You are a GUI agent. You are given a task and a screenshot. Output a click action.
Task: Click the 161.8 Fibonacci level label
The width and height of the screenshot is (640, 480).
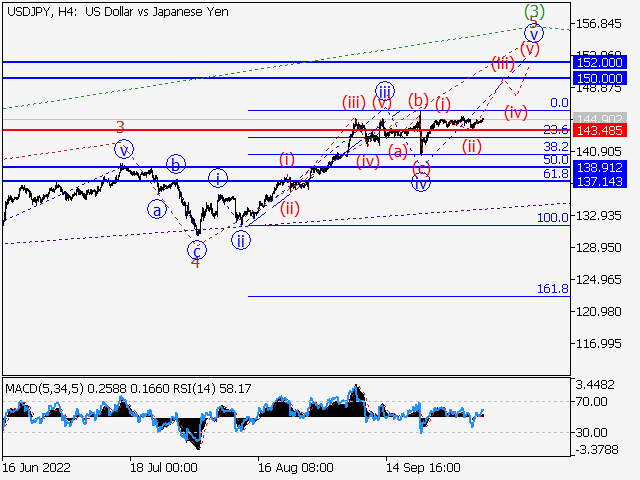(553, 289)
